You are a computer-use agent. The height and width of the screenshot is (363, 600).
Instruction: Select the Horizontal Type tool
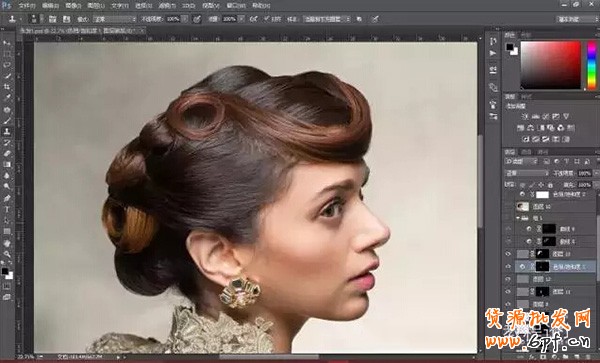(7, 209)
